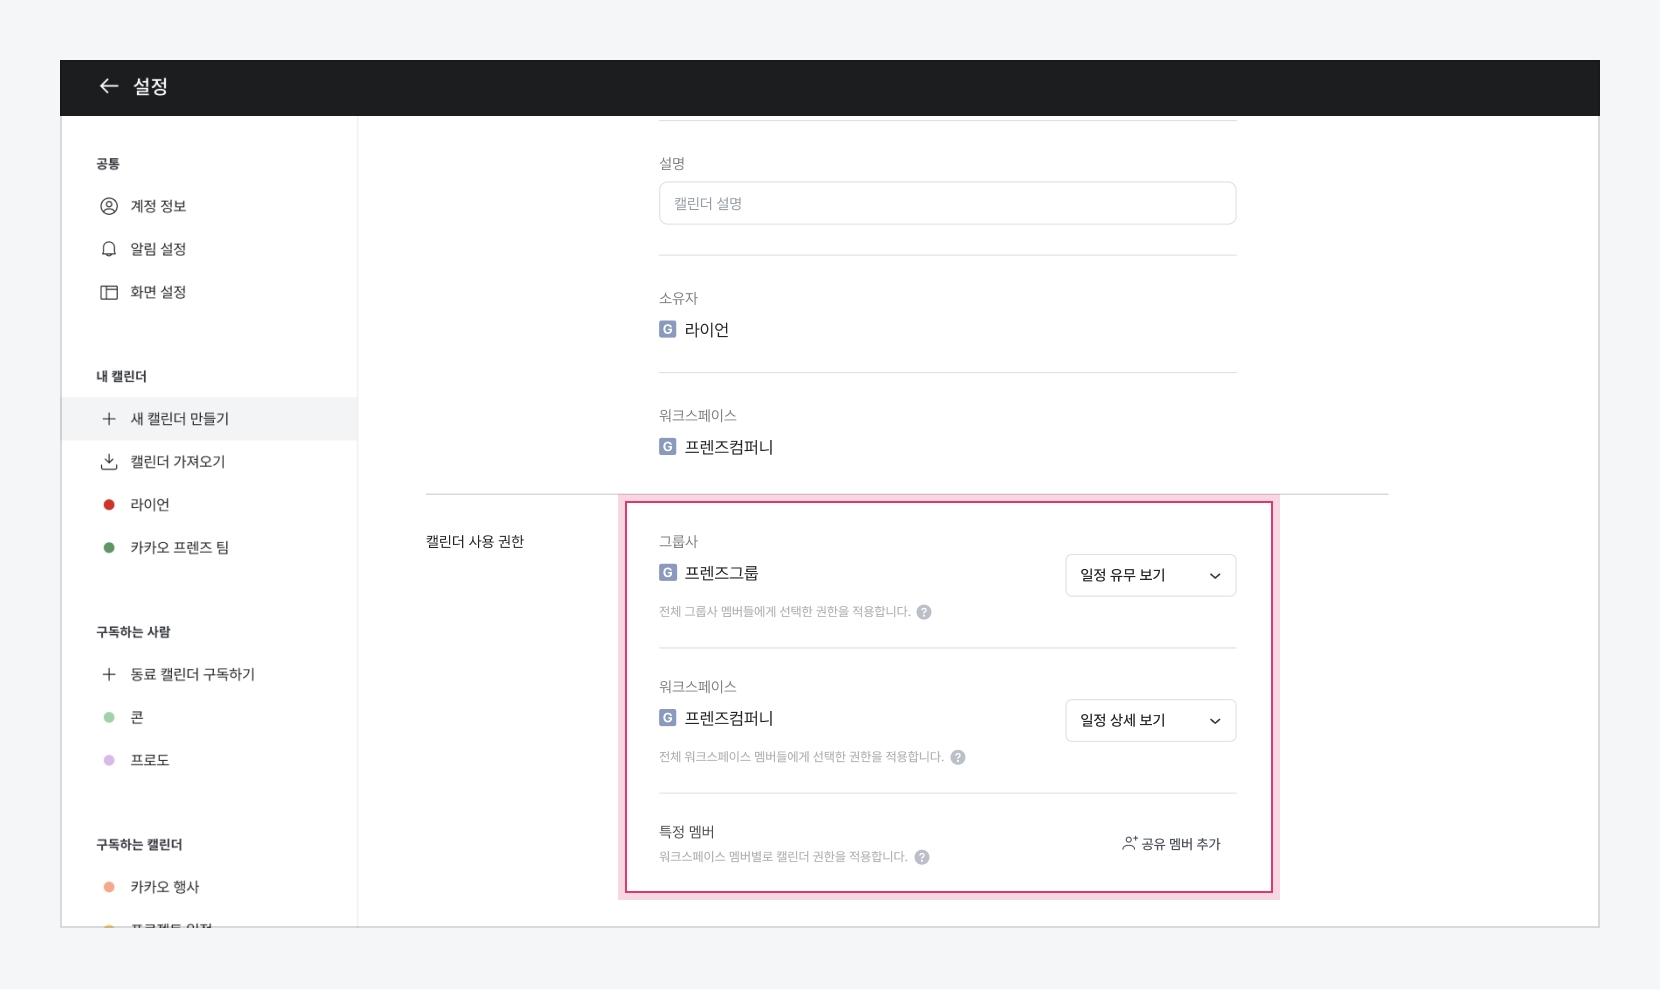Open 계정 정보 in the sidebar
Image resolution: width=1660 pixels, height=990 pixels.
click(x=158, y=206)
